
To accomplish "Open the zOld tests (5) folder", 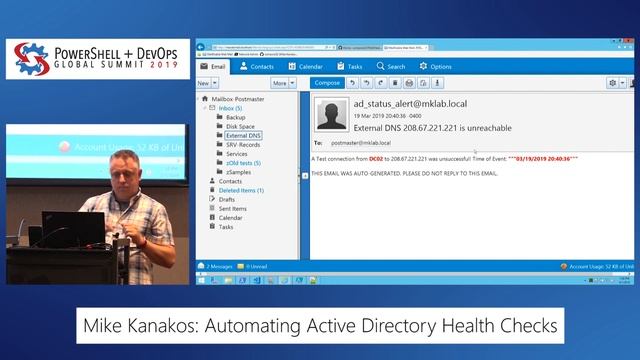I will [243, 163].
